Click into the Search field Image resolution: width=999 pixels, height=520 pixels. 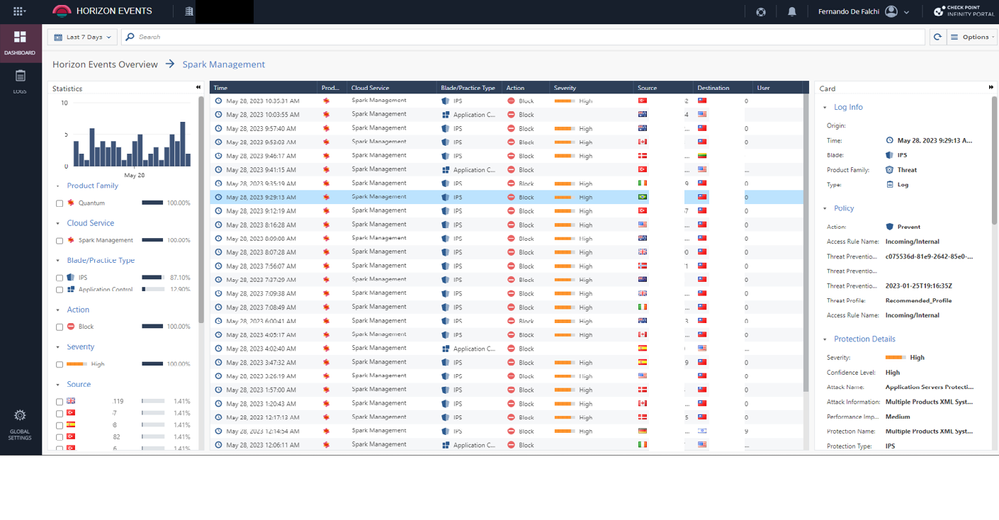[x=522, y=37]
